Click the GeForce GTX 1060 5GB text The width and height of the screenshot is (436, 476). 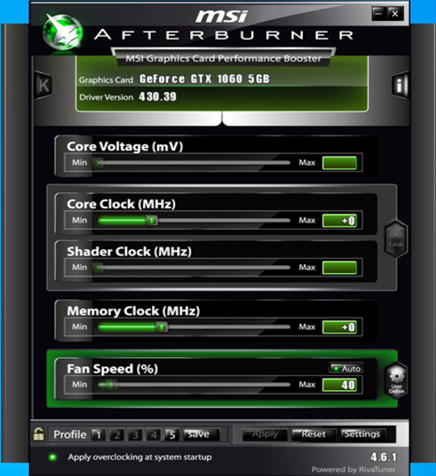(x=204, y=79)
